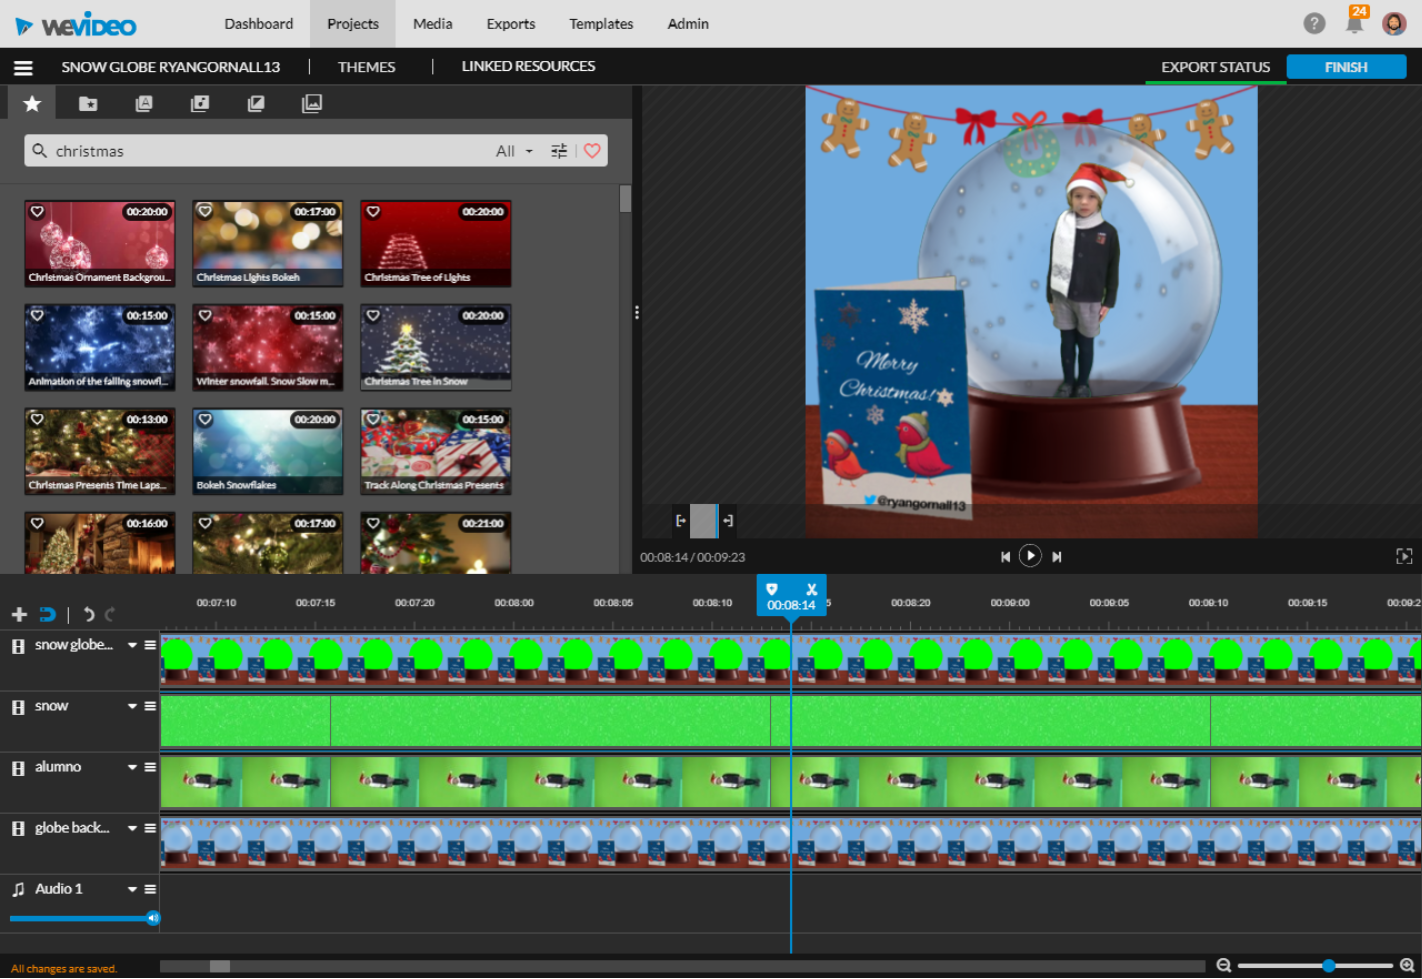
Task: Select the favorites star media tab
Action: pos(32,104)
